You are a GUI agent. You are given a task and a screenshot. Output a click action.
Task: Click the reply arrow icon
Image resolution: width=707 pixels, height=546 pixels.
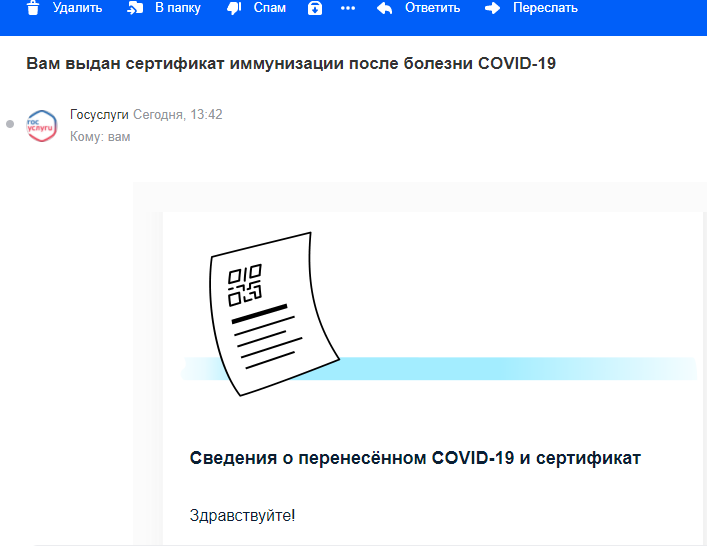(x=385, y=8)
